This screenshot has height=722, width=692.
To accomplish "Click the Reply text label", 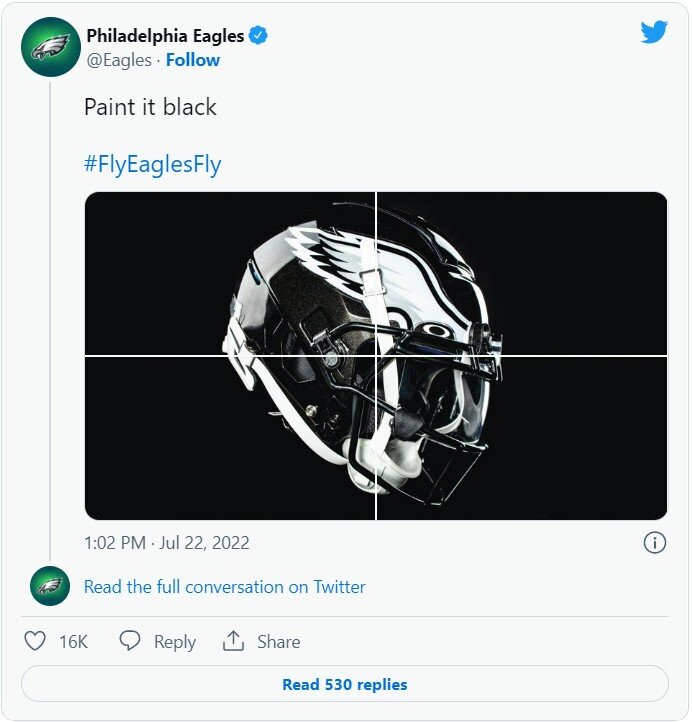I will coord(175,642).
